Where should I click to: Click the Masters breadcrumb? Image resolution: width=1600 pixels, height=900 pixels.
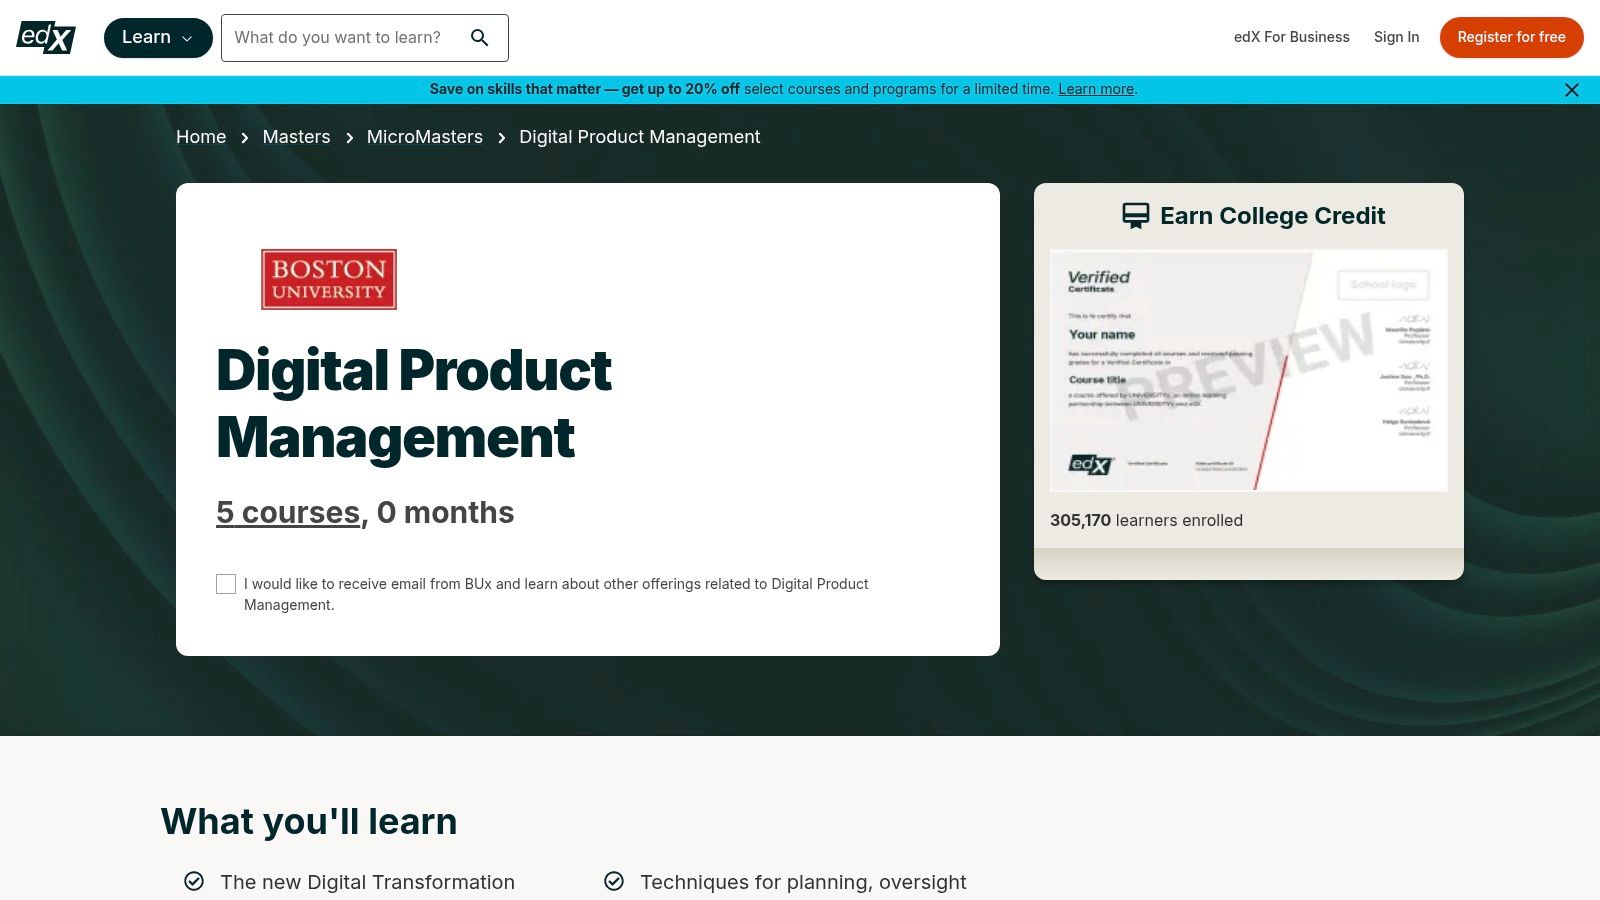[x=296, y=137]
